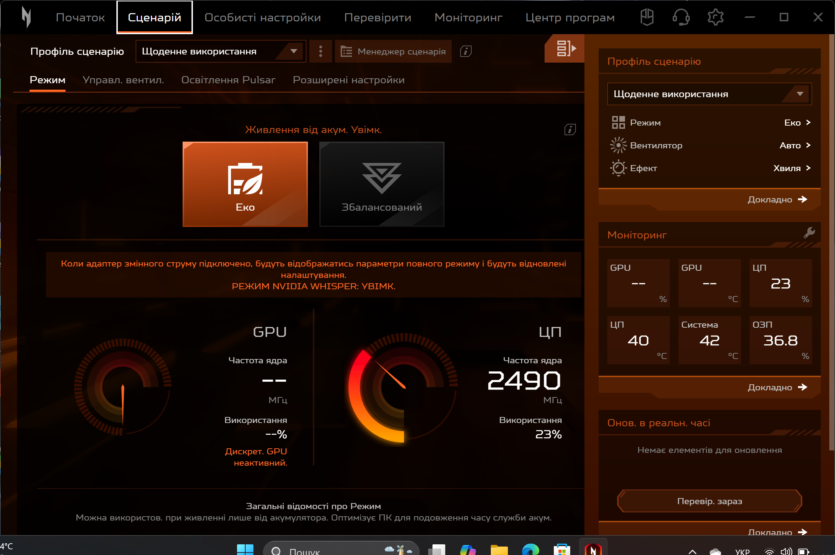Viewport: 835px width, 555px height.
Task: Collapse the right side panel toggle
Action: pos(564,48)
